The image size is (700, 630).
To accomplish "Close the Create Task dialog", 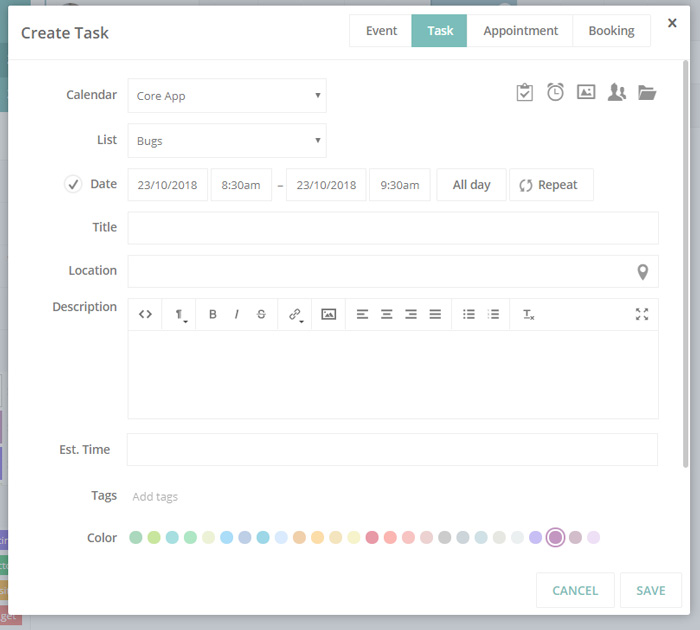I will [672, 23].
